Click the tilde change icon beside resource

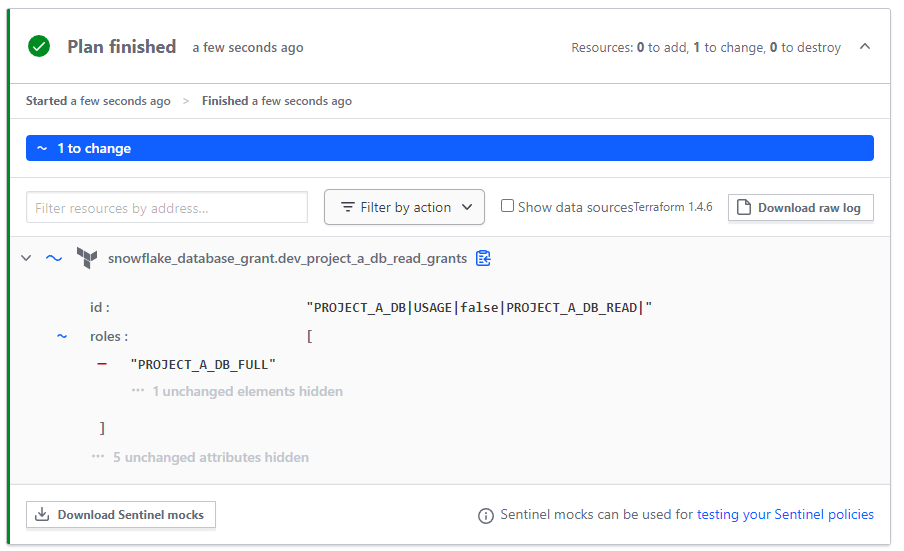pos(54,258)
